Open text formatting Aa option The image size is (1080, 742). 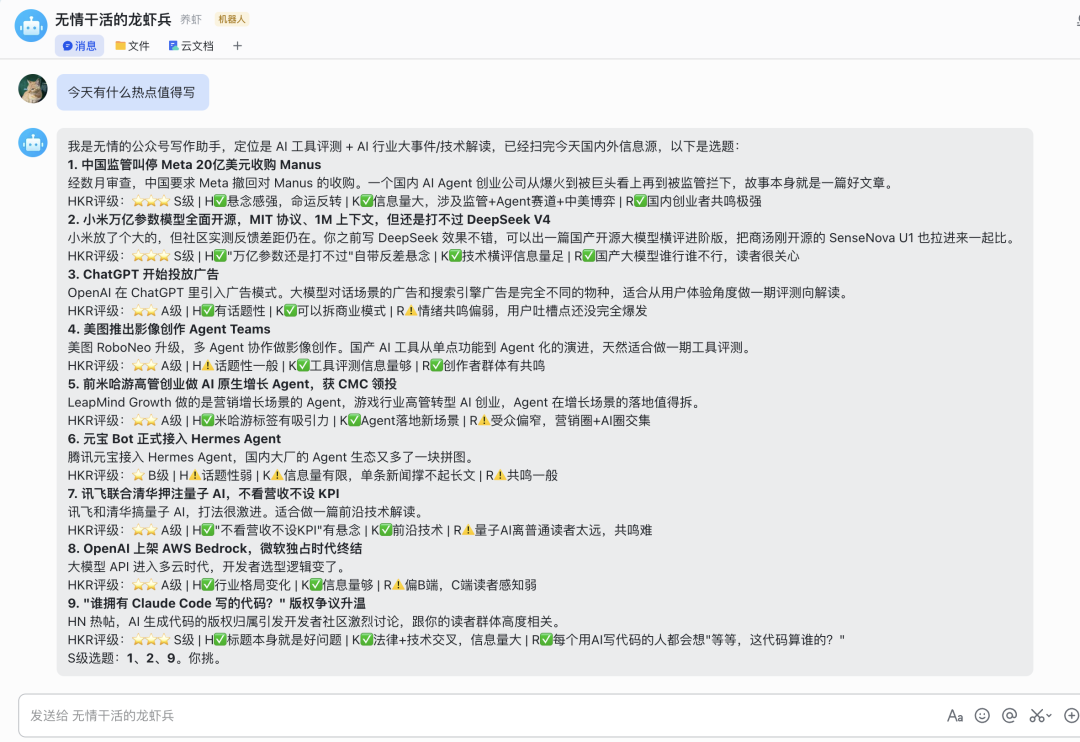[955, 716]
